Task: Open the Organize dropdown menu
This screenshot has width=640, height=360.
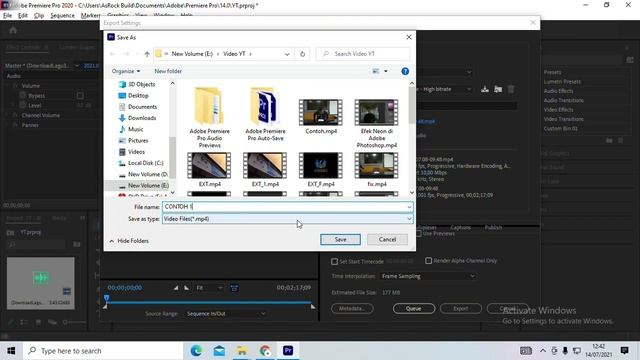Action: click(x=126, y=71)
